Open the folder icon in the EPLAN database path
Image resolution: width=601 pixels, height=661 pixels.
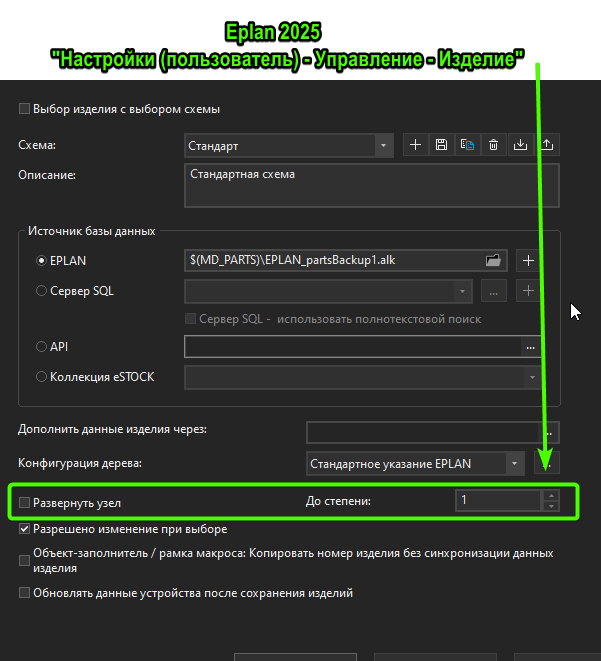[x=493, y=260]
